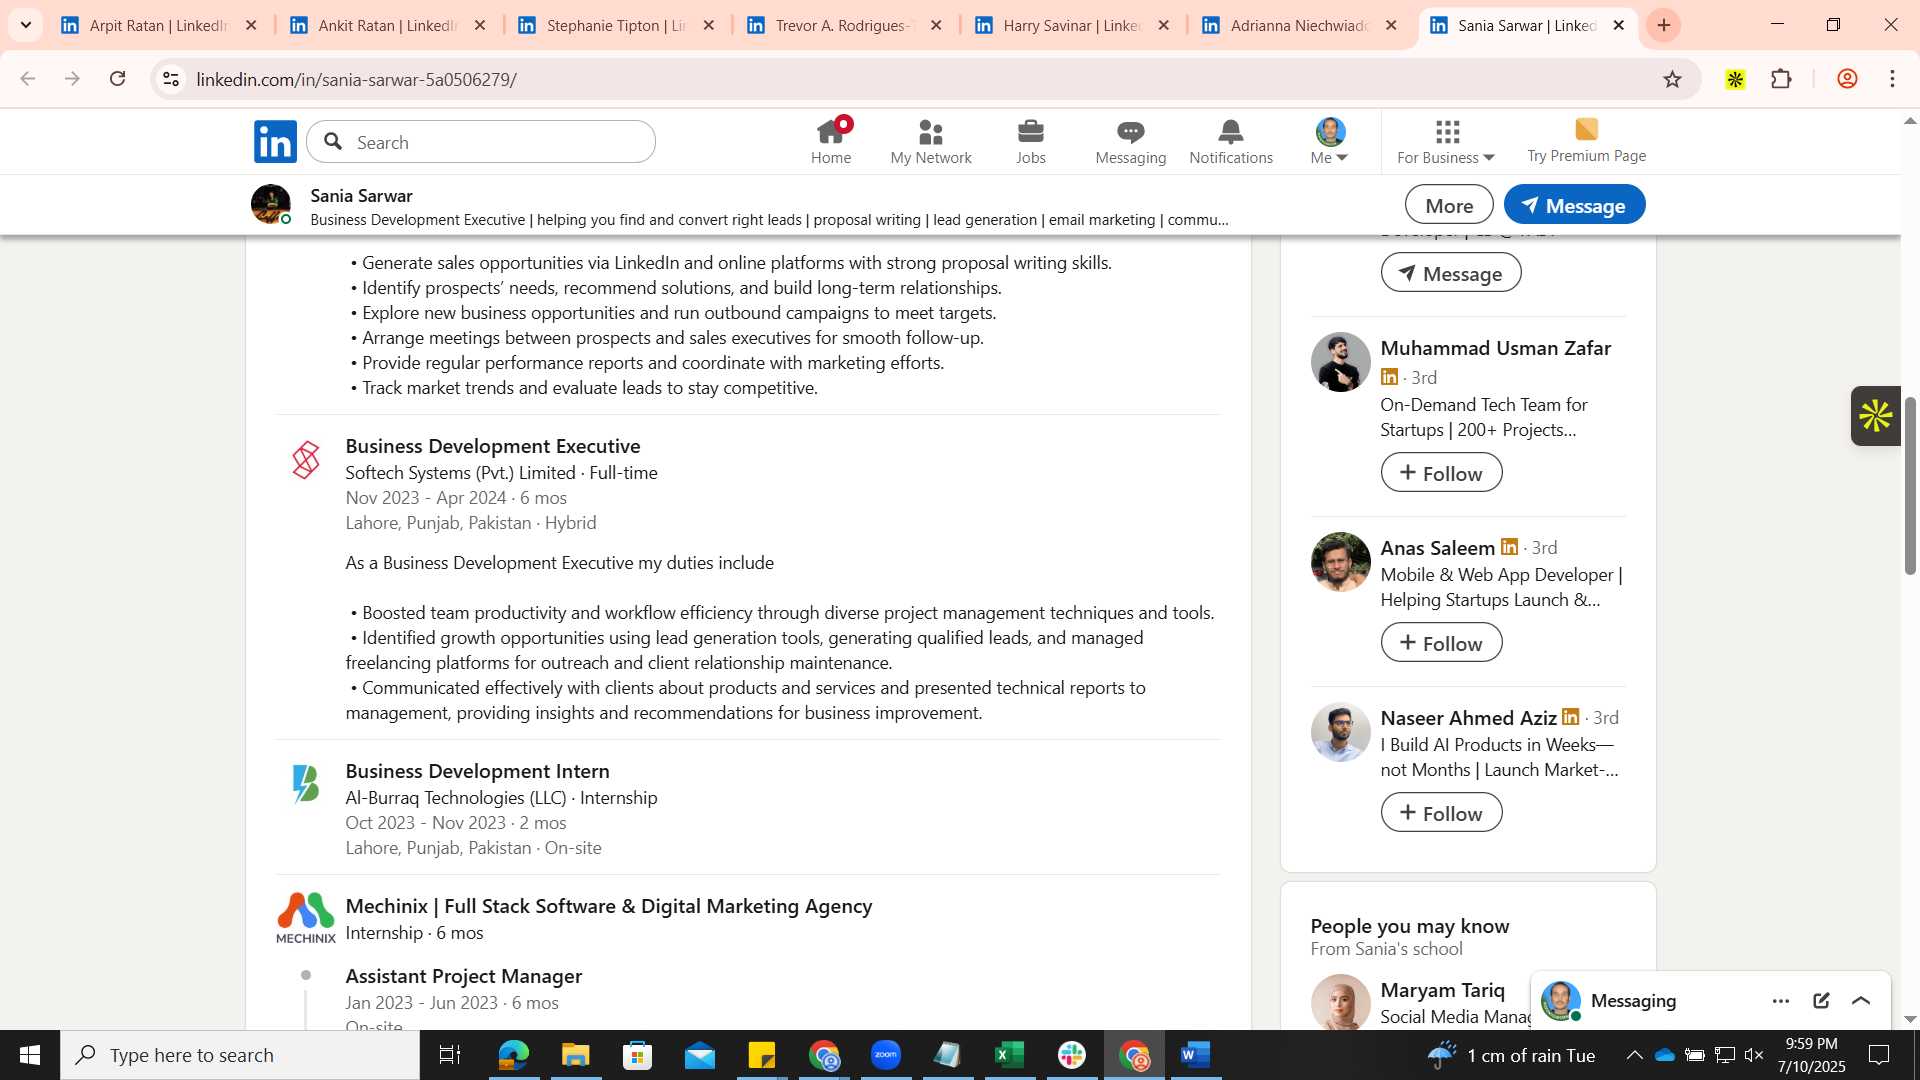Open Slack from the taskbar

pos(1071,1055)
